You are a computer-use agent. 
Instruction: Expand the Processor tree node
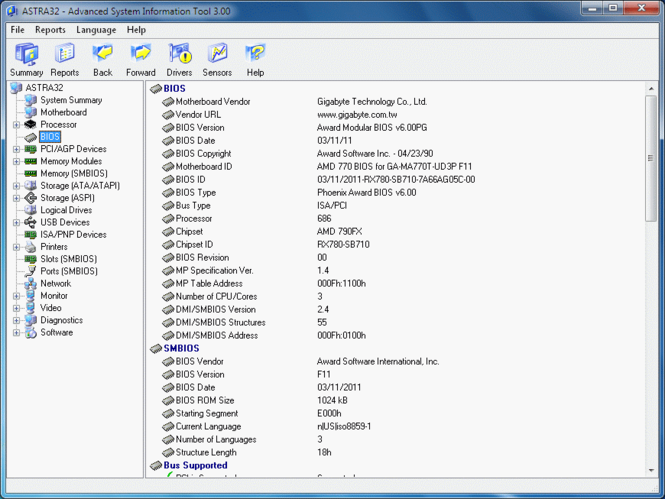pos(16,125)
